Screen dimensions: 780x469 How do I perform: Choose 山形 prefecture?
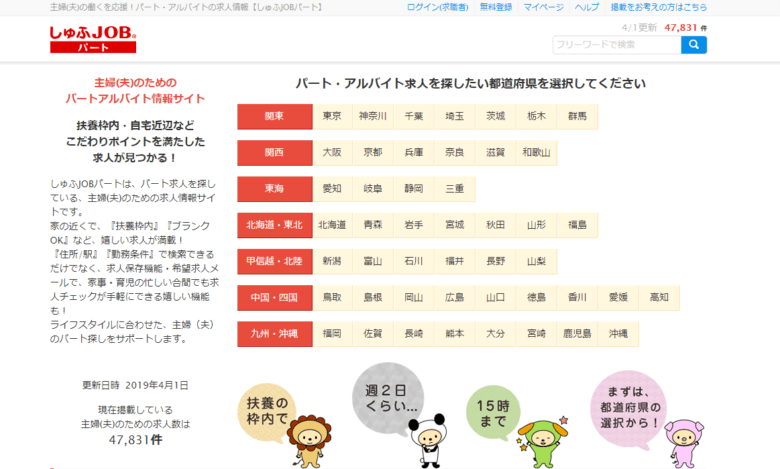point(536,225)
